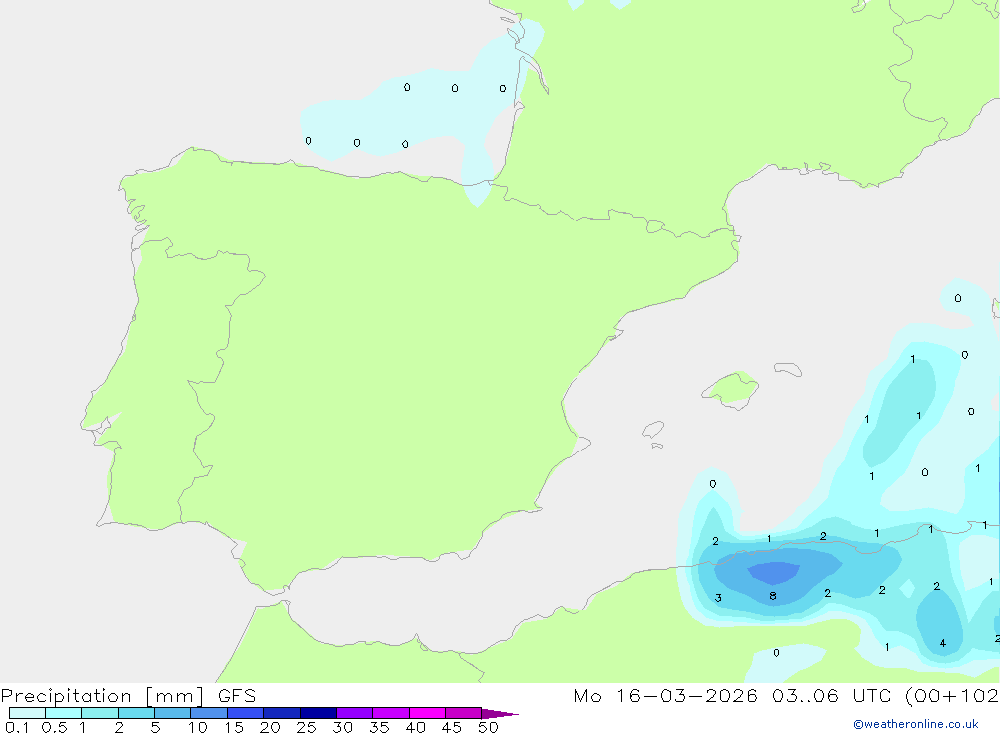
Task: Click the '03..06 UTC' time text
Action: click(x=833, y=696)
